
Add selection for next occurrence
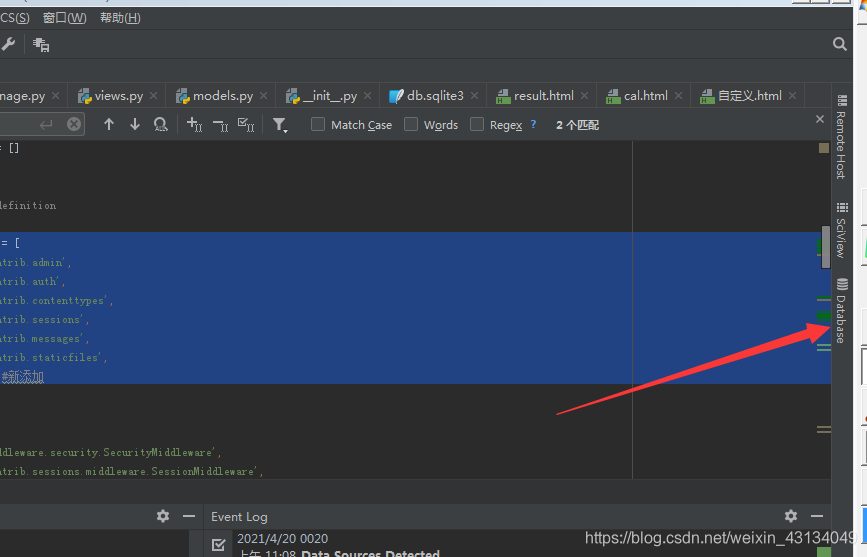[195, 124]
